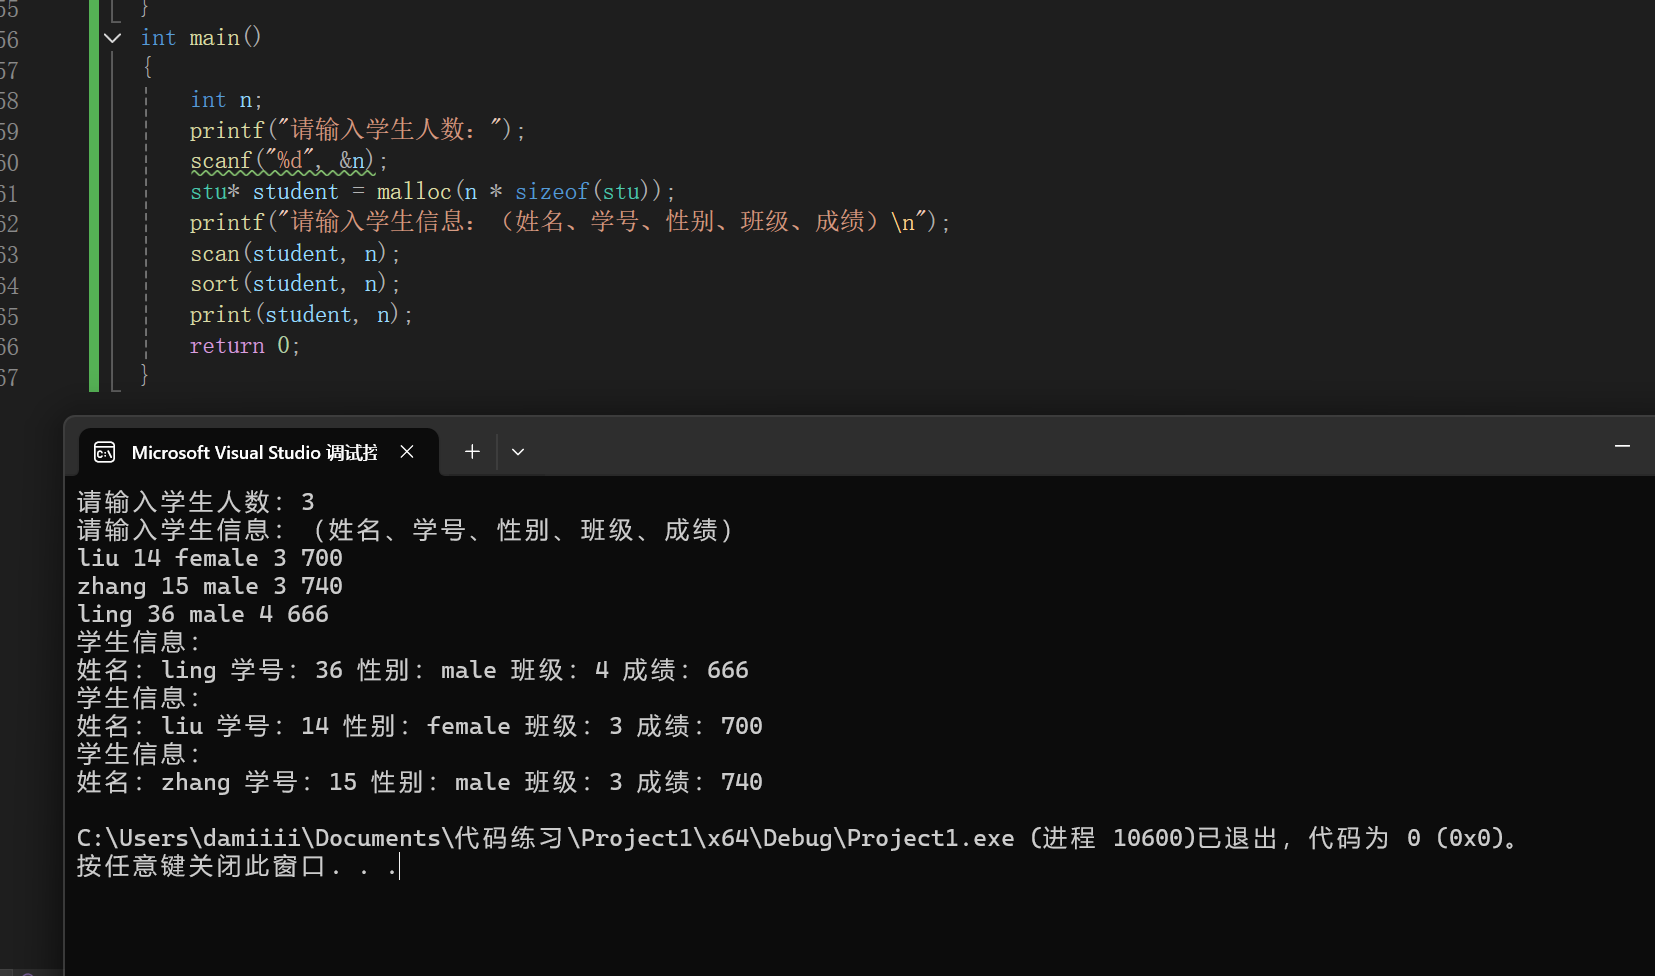Screen dimensions: 1655x976
Task: Click the sort(student, n) line in editor
Action: 295,284
